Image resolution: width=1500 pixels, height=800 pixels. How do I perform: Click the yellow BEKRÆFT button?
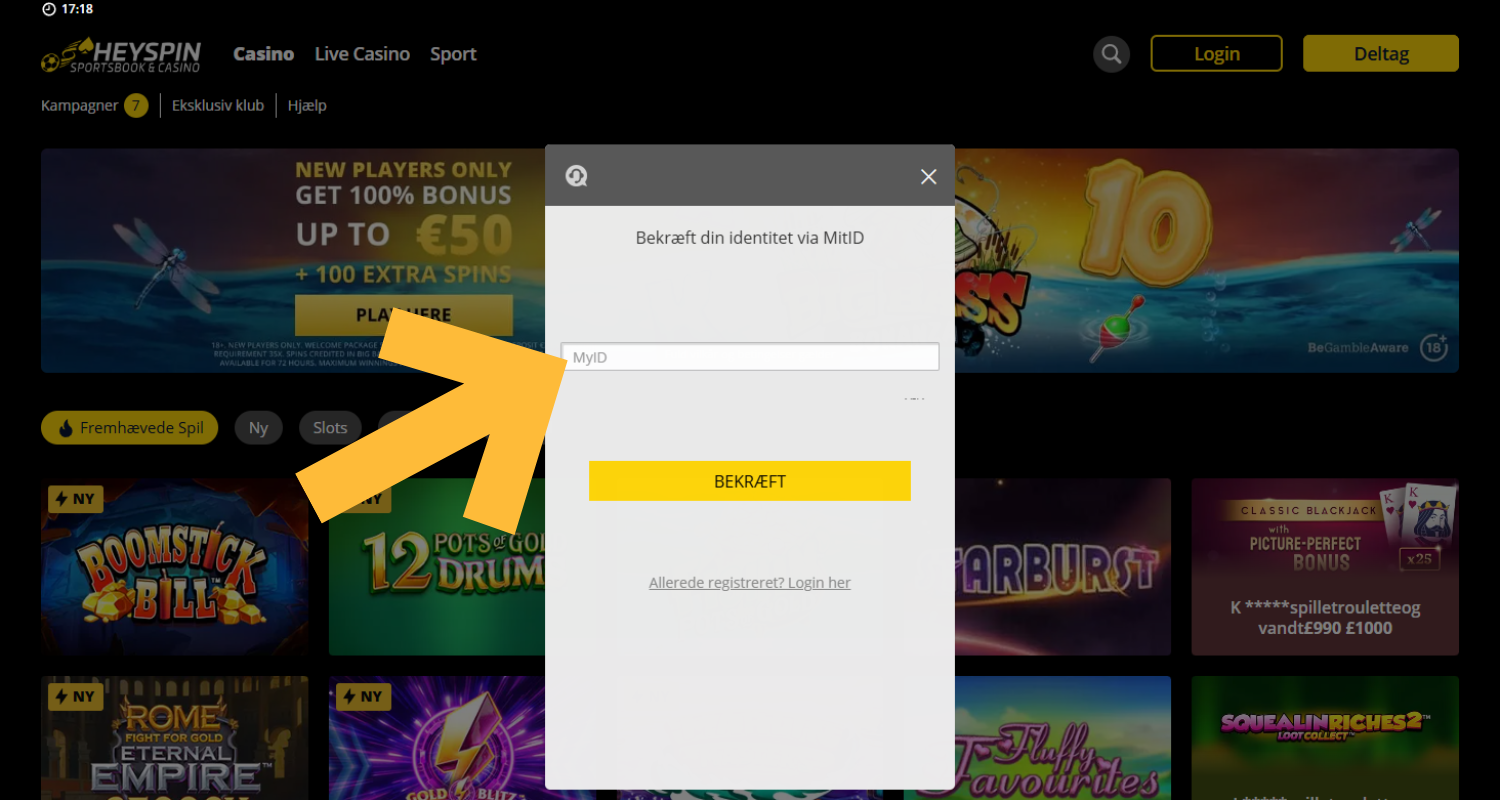[x=750, y=481]
